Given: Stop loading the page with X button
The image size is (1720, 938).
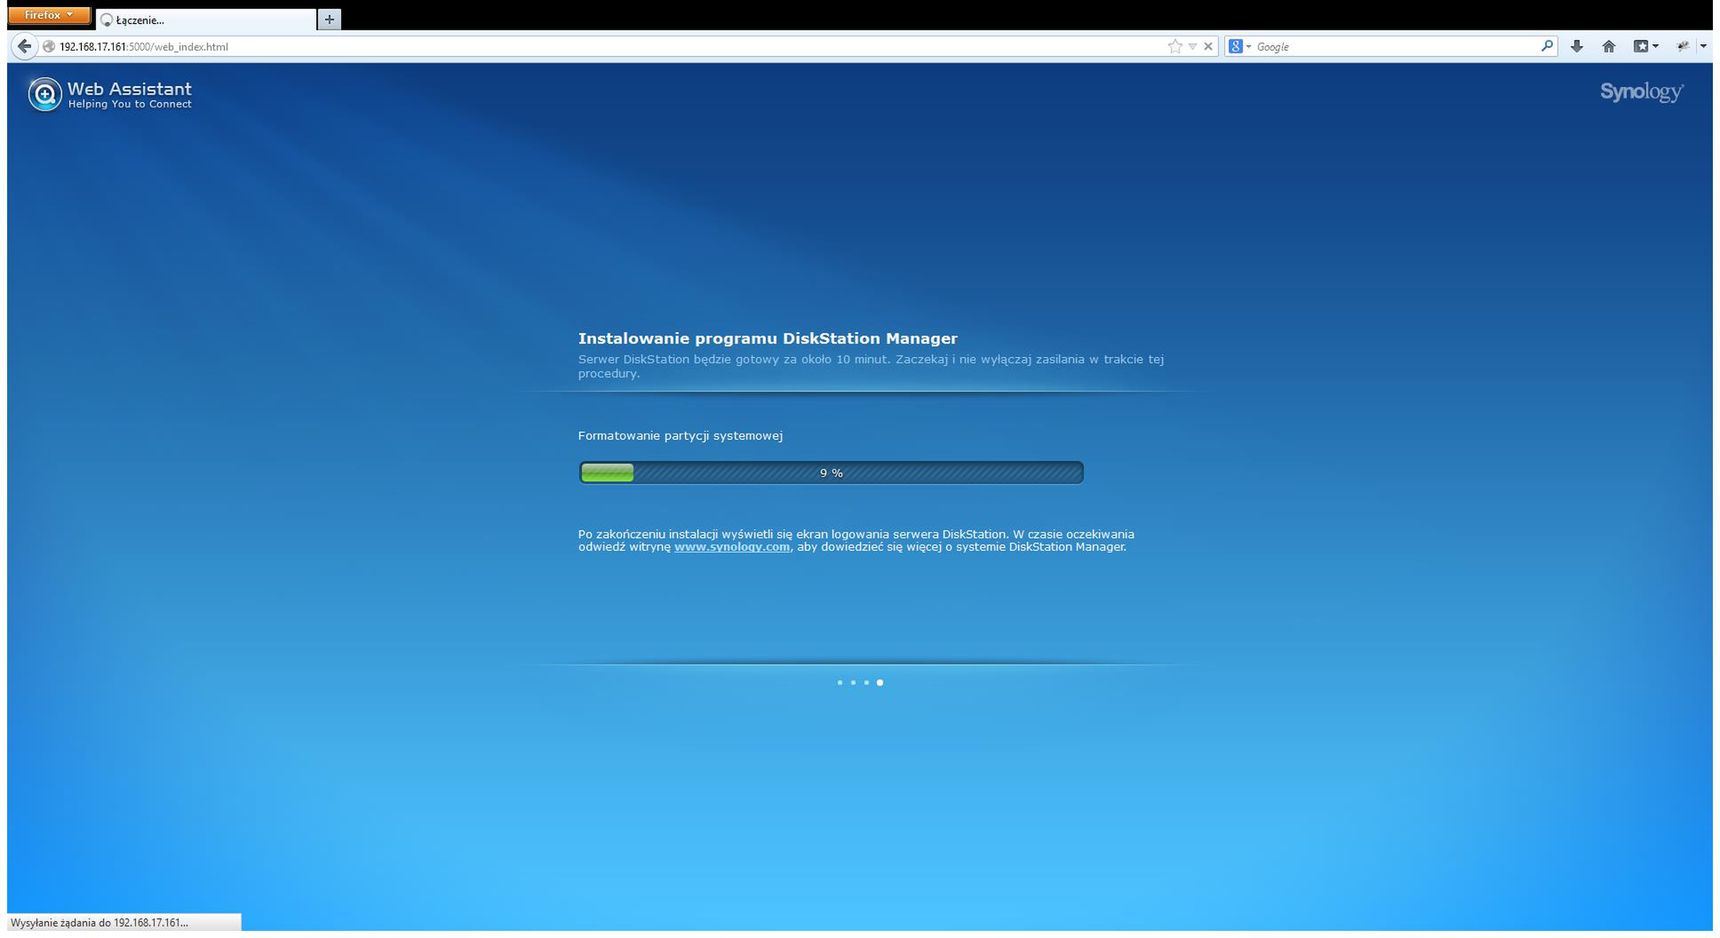Looking at the screenshot, I should 1208,46.
